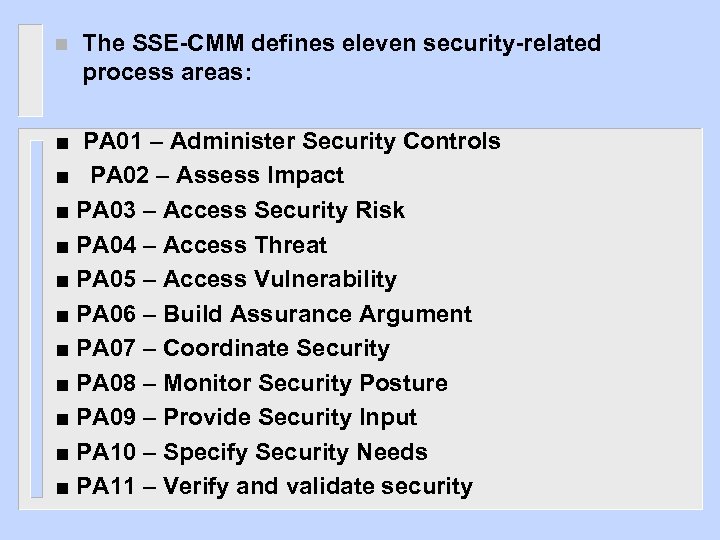720x540 pixels.
Task: Click the bullet beside the SSE-CMM title
Action: pos(62,44)
